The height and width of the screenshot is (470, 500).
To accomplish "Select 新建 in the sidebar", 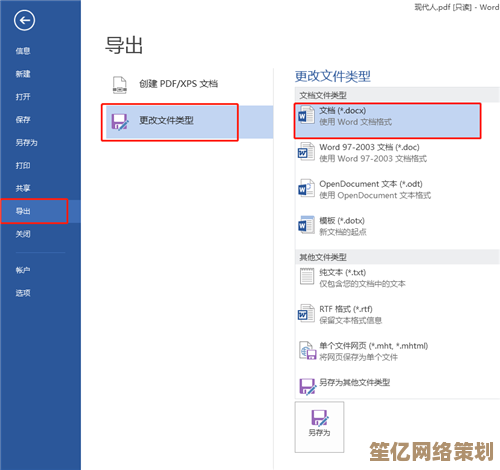I will click(x=23, y=74).
